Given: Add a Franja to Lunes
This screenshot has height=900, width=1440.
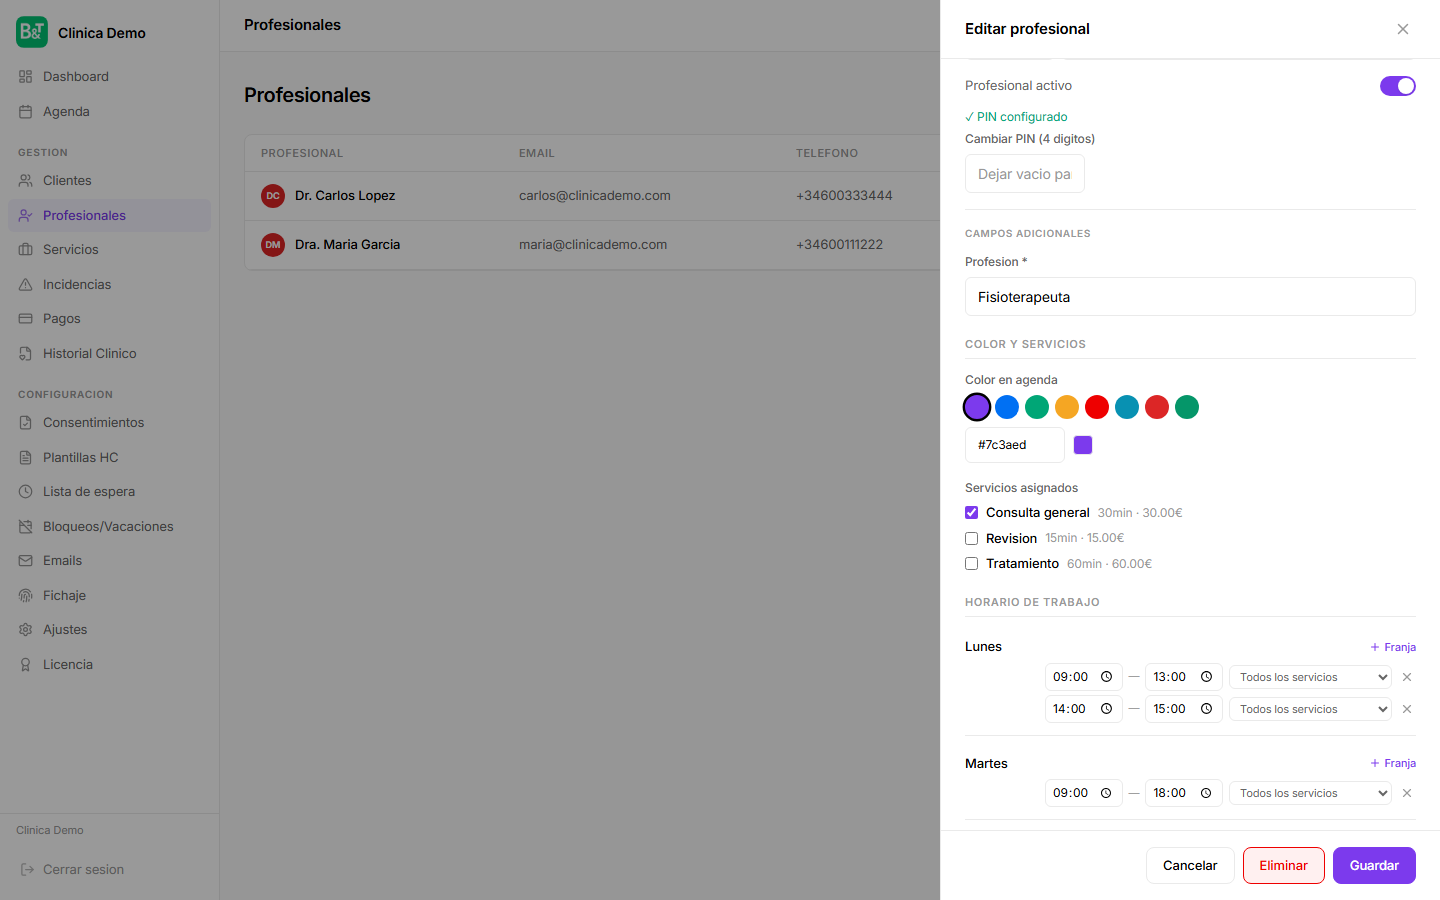Looking at the screenshot, I should 1393,647.
